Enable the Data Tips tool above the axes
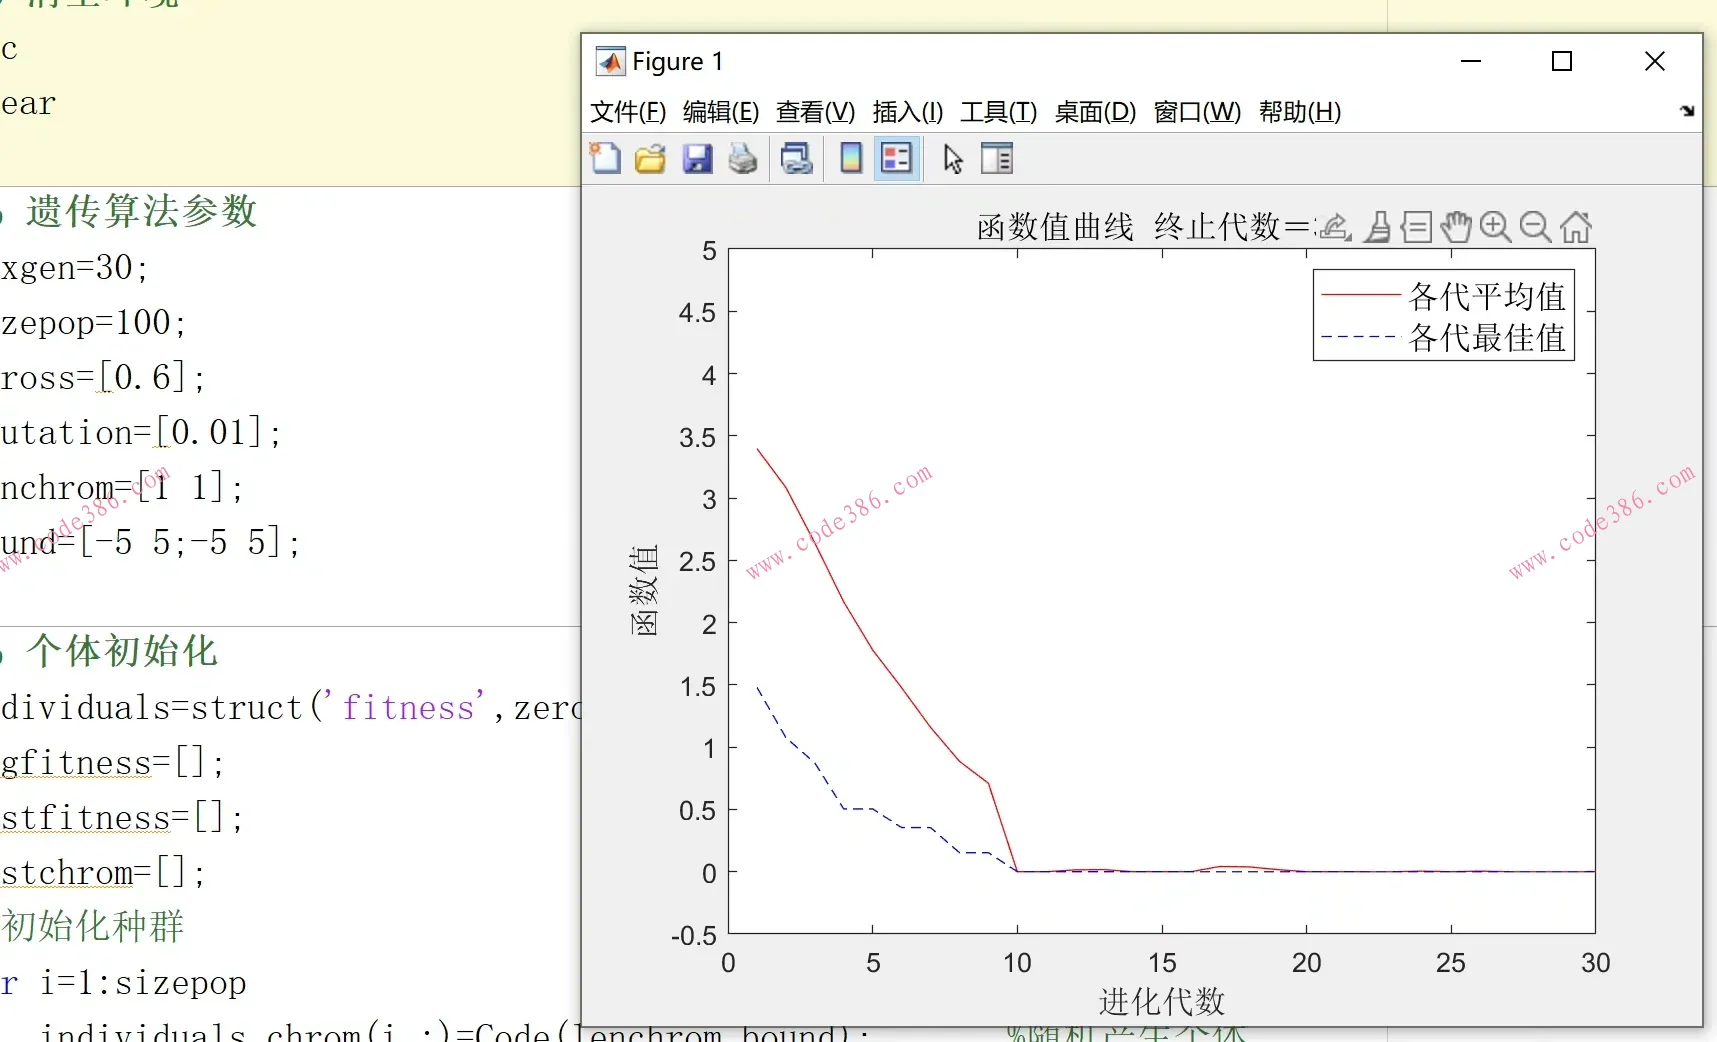The image size is (1717, 1042). point(1416,227)
